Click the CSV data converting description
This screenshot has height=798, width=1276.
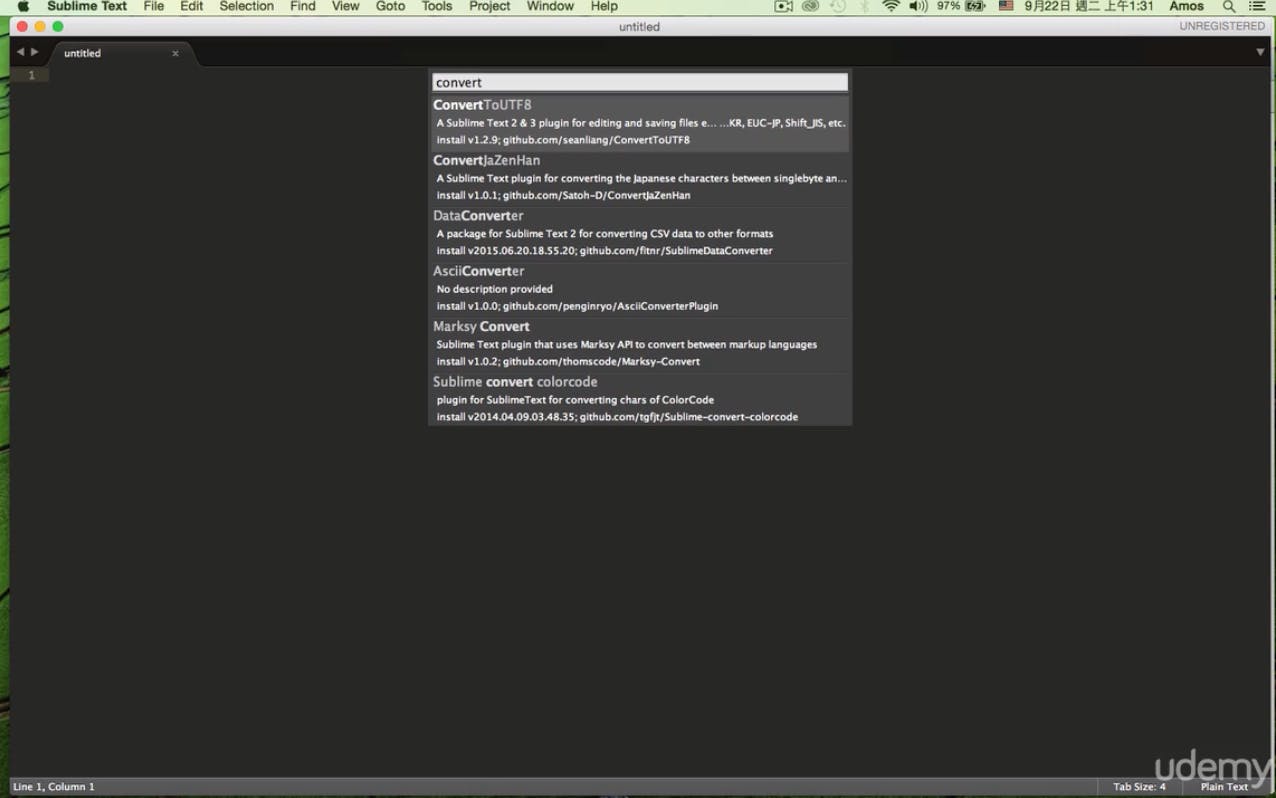[604, 234]
